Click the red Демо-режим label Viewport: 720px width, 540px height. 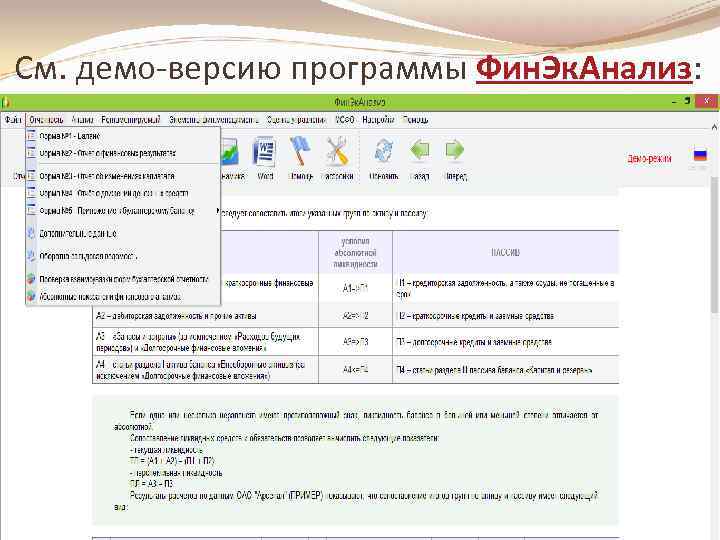(x=649, y=158)
